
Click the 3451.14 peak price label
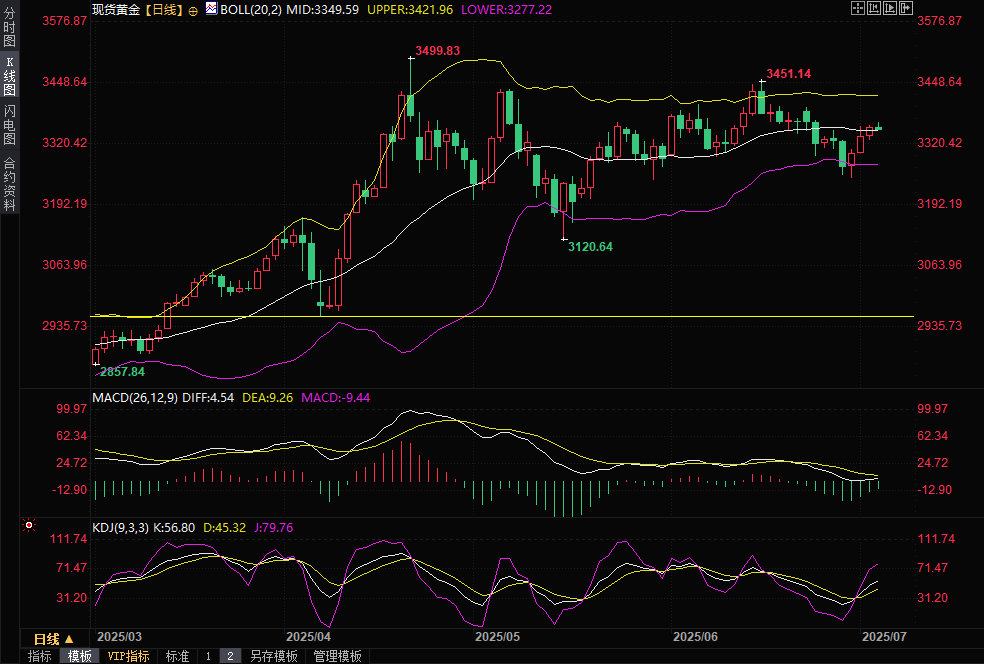coord(789,74)
